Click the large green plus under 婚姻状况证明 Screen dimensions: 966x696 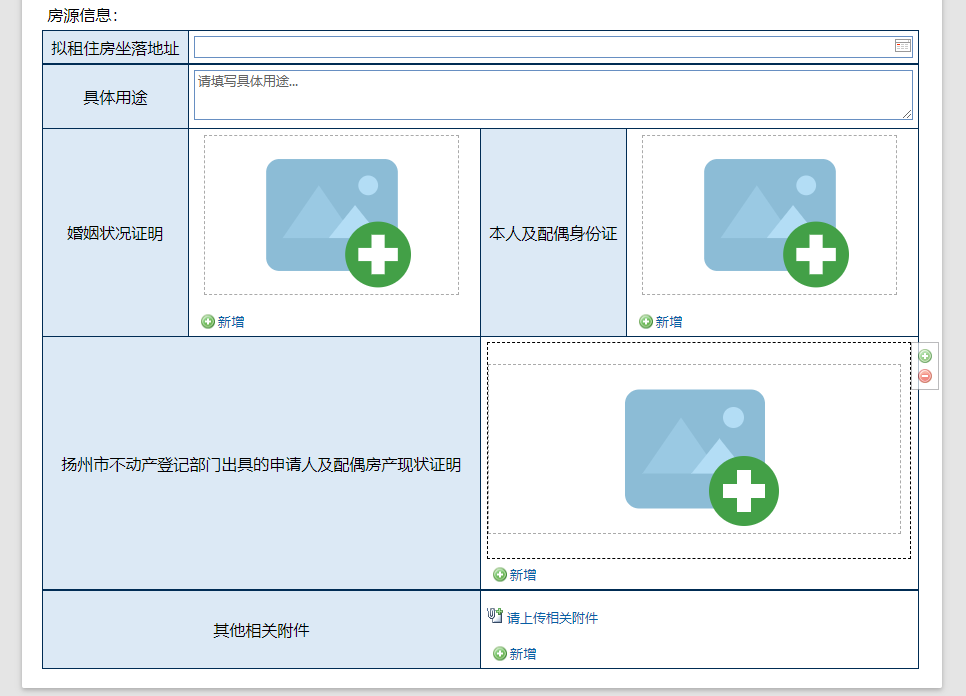pos(378,254)
